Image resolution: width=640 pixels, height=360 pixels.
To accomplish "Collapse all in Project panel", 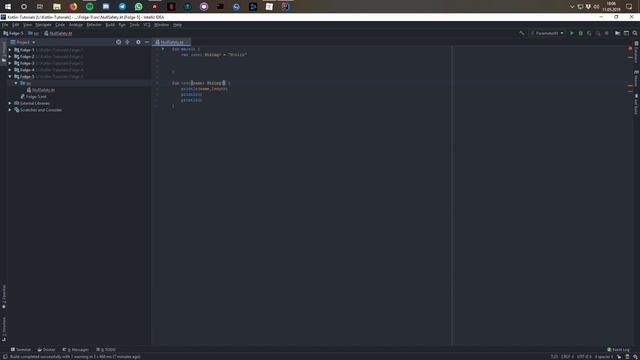I will [127, 42].
